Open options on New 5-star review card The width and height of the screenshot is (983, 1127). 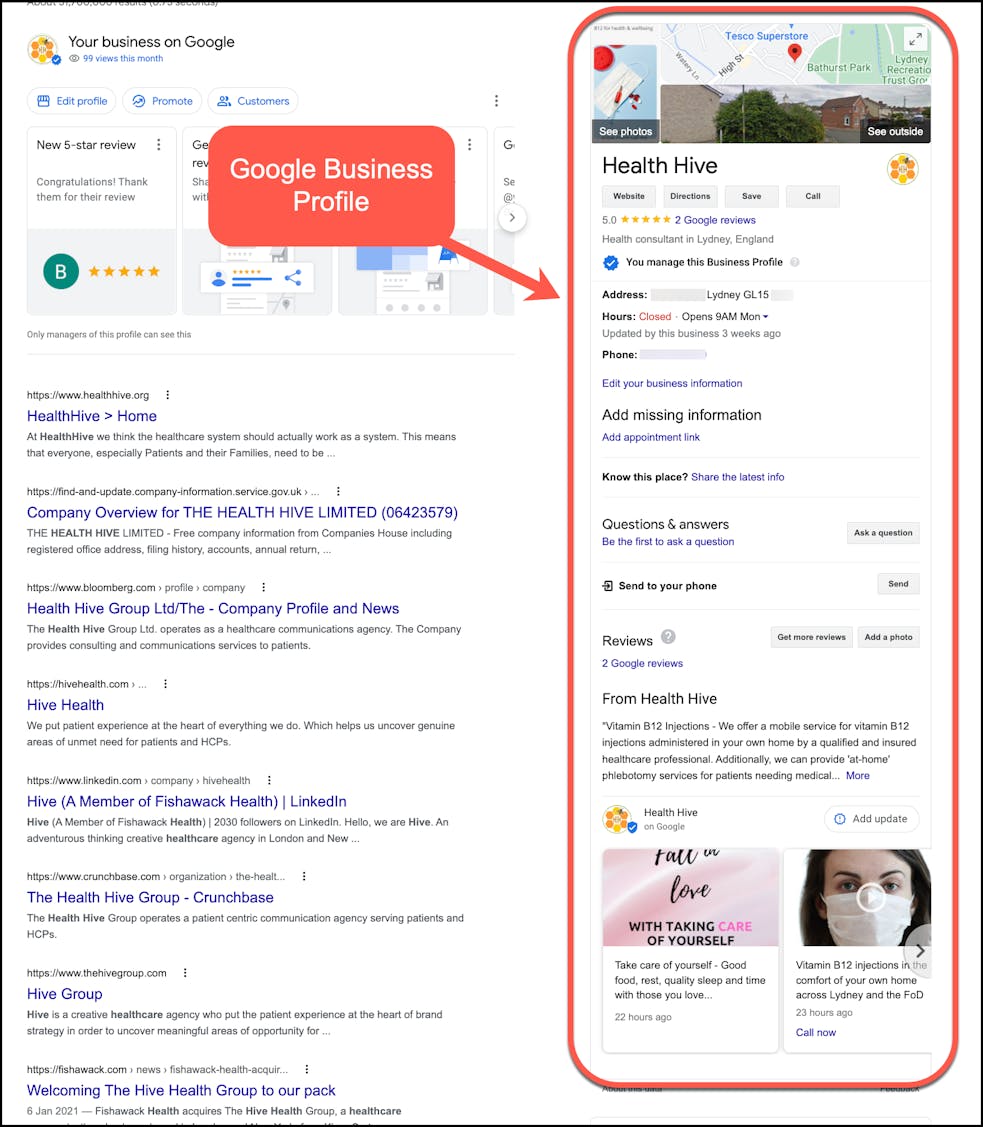point(159,145)
